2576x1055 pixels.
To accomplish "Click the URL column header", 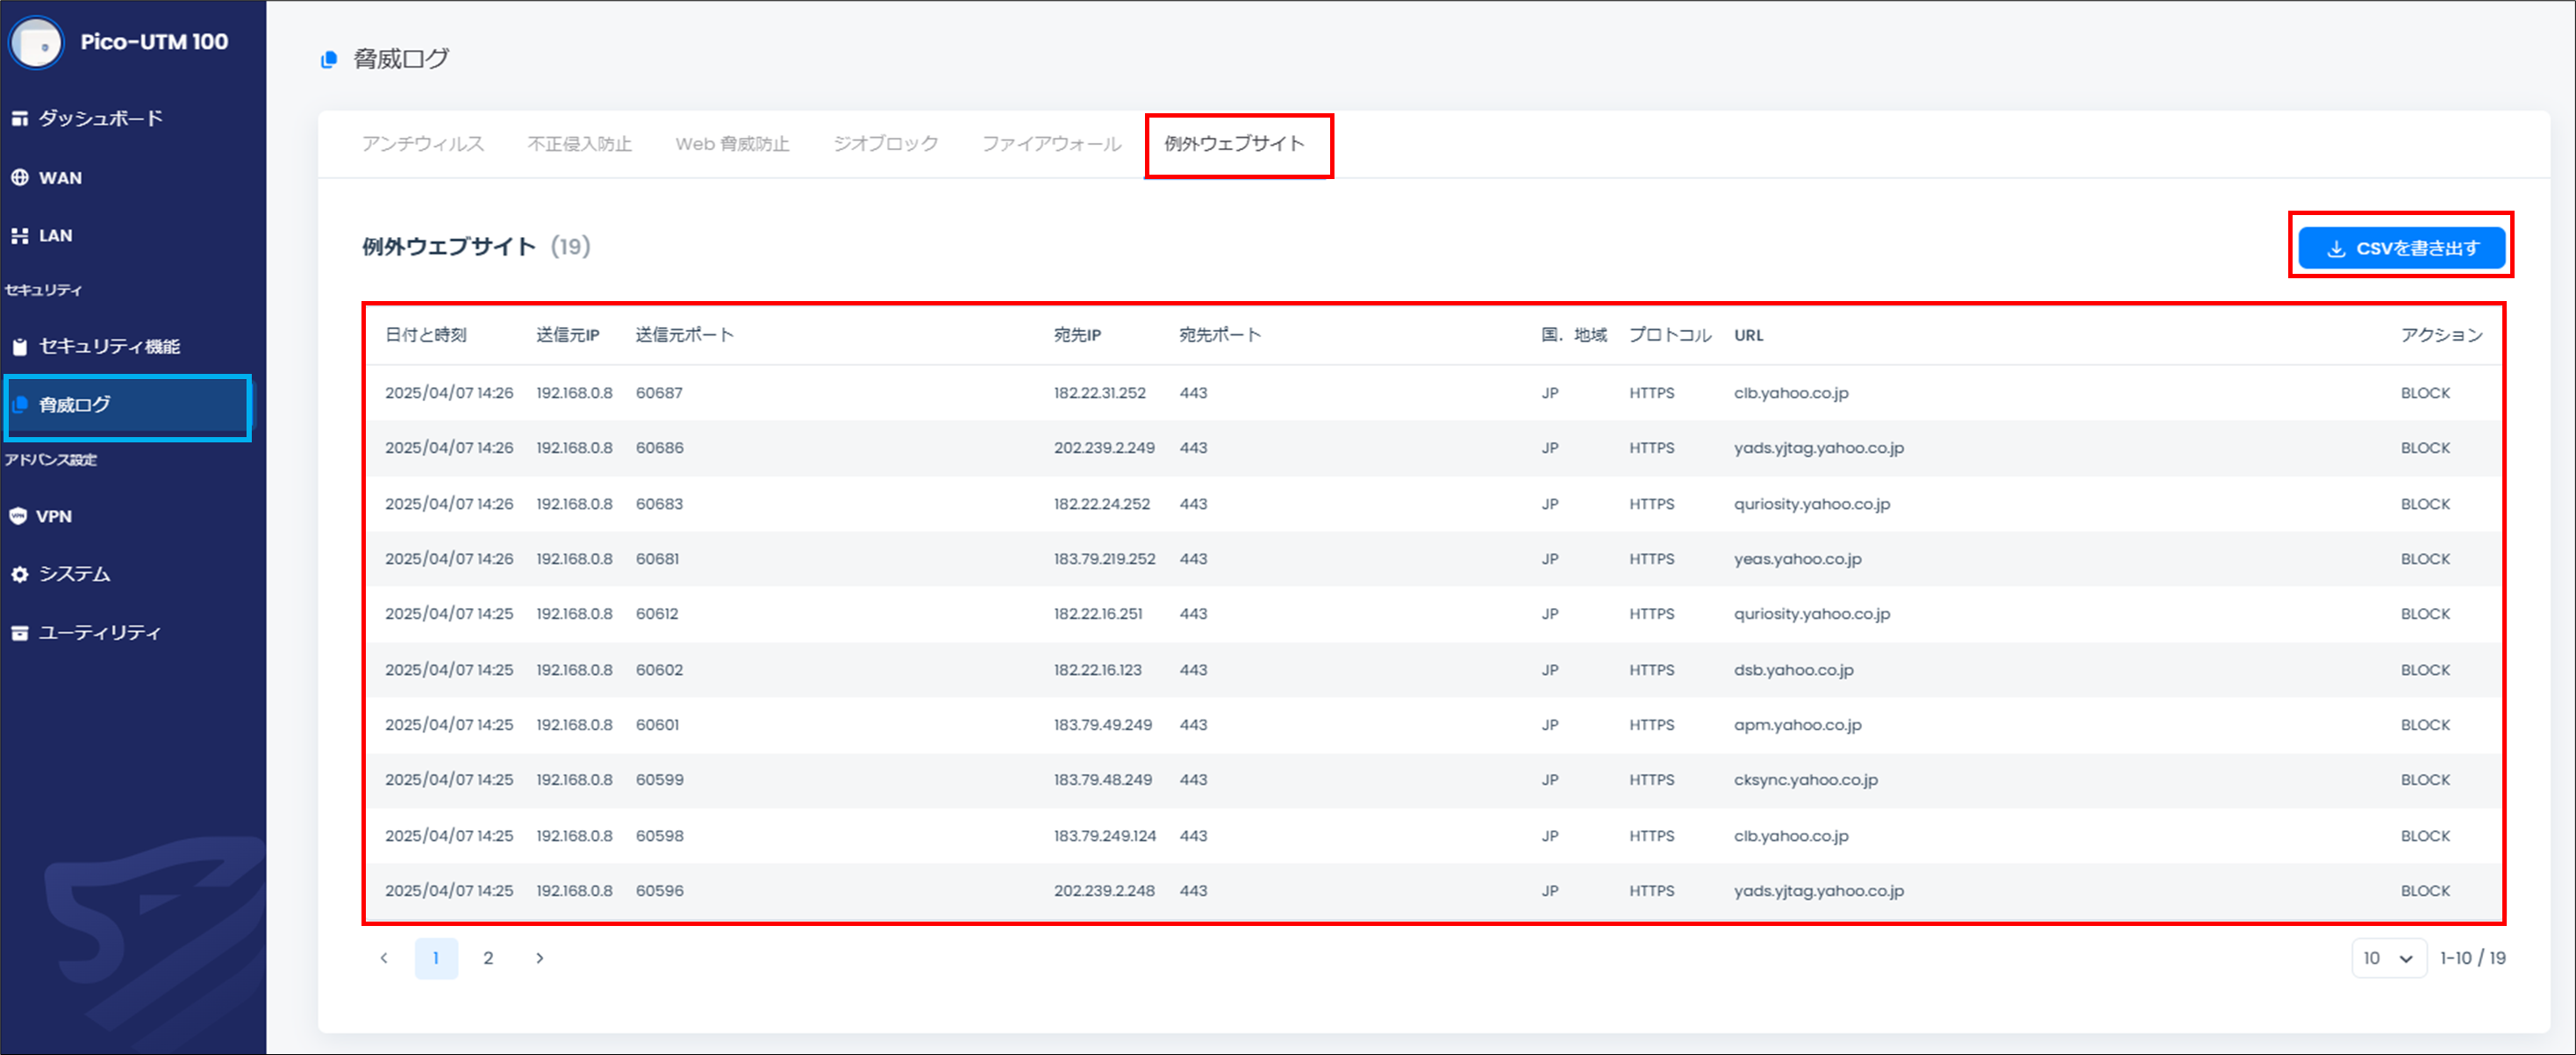I will (x=1749, y=335).
